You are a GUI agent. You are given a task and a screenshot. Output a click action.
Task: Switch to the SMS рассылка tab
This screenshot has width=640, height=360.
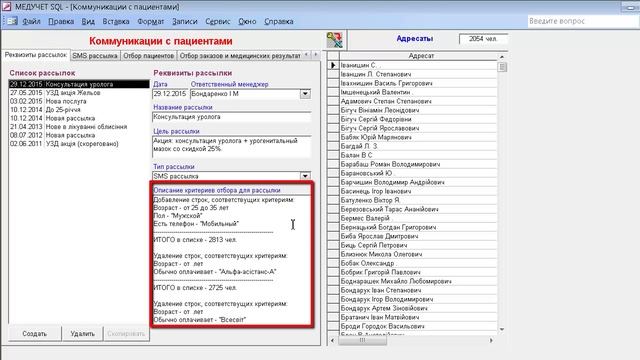[95, 56]
